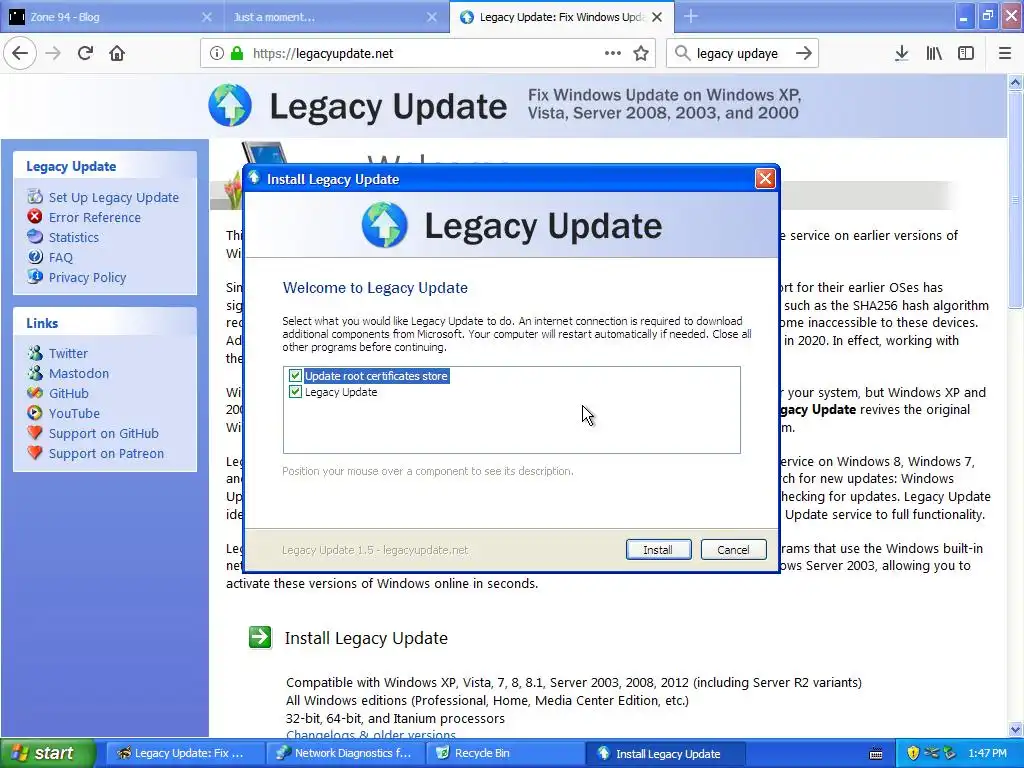The image size is (1024, 768).
Task: Click the GitHub icon in Links
Action: point(35,392)
